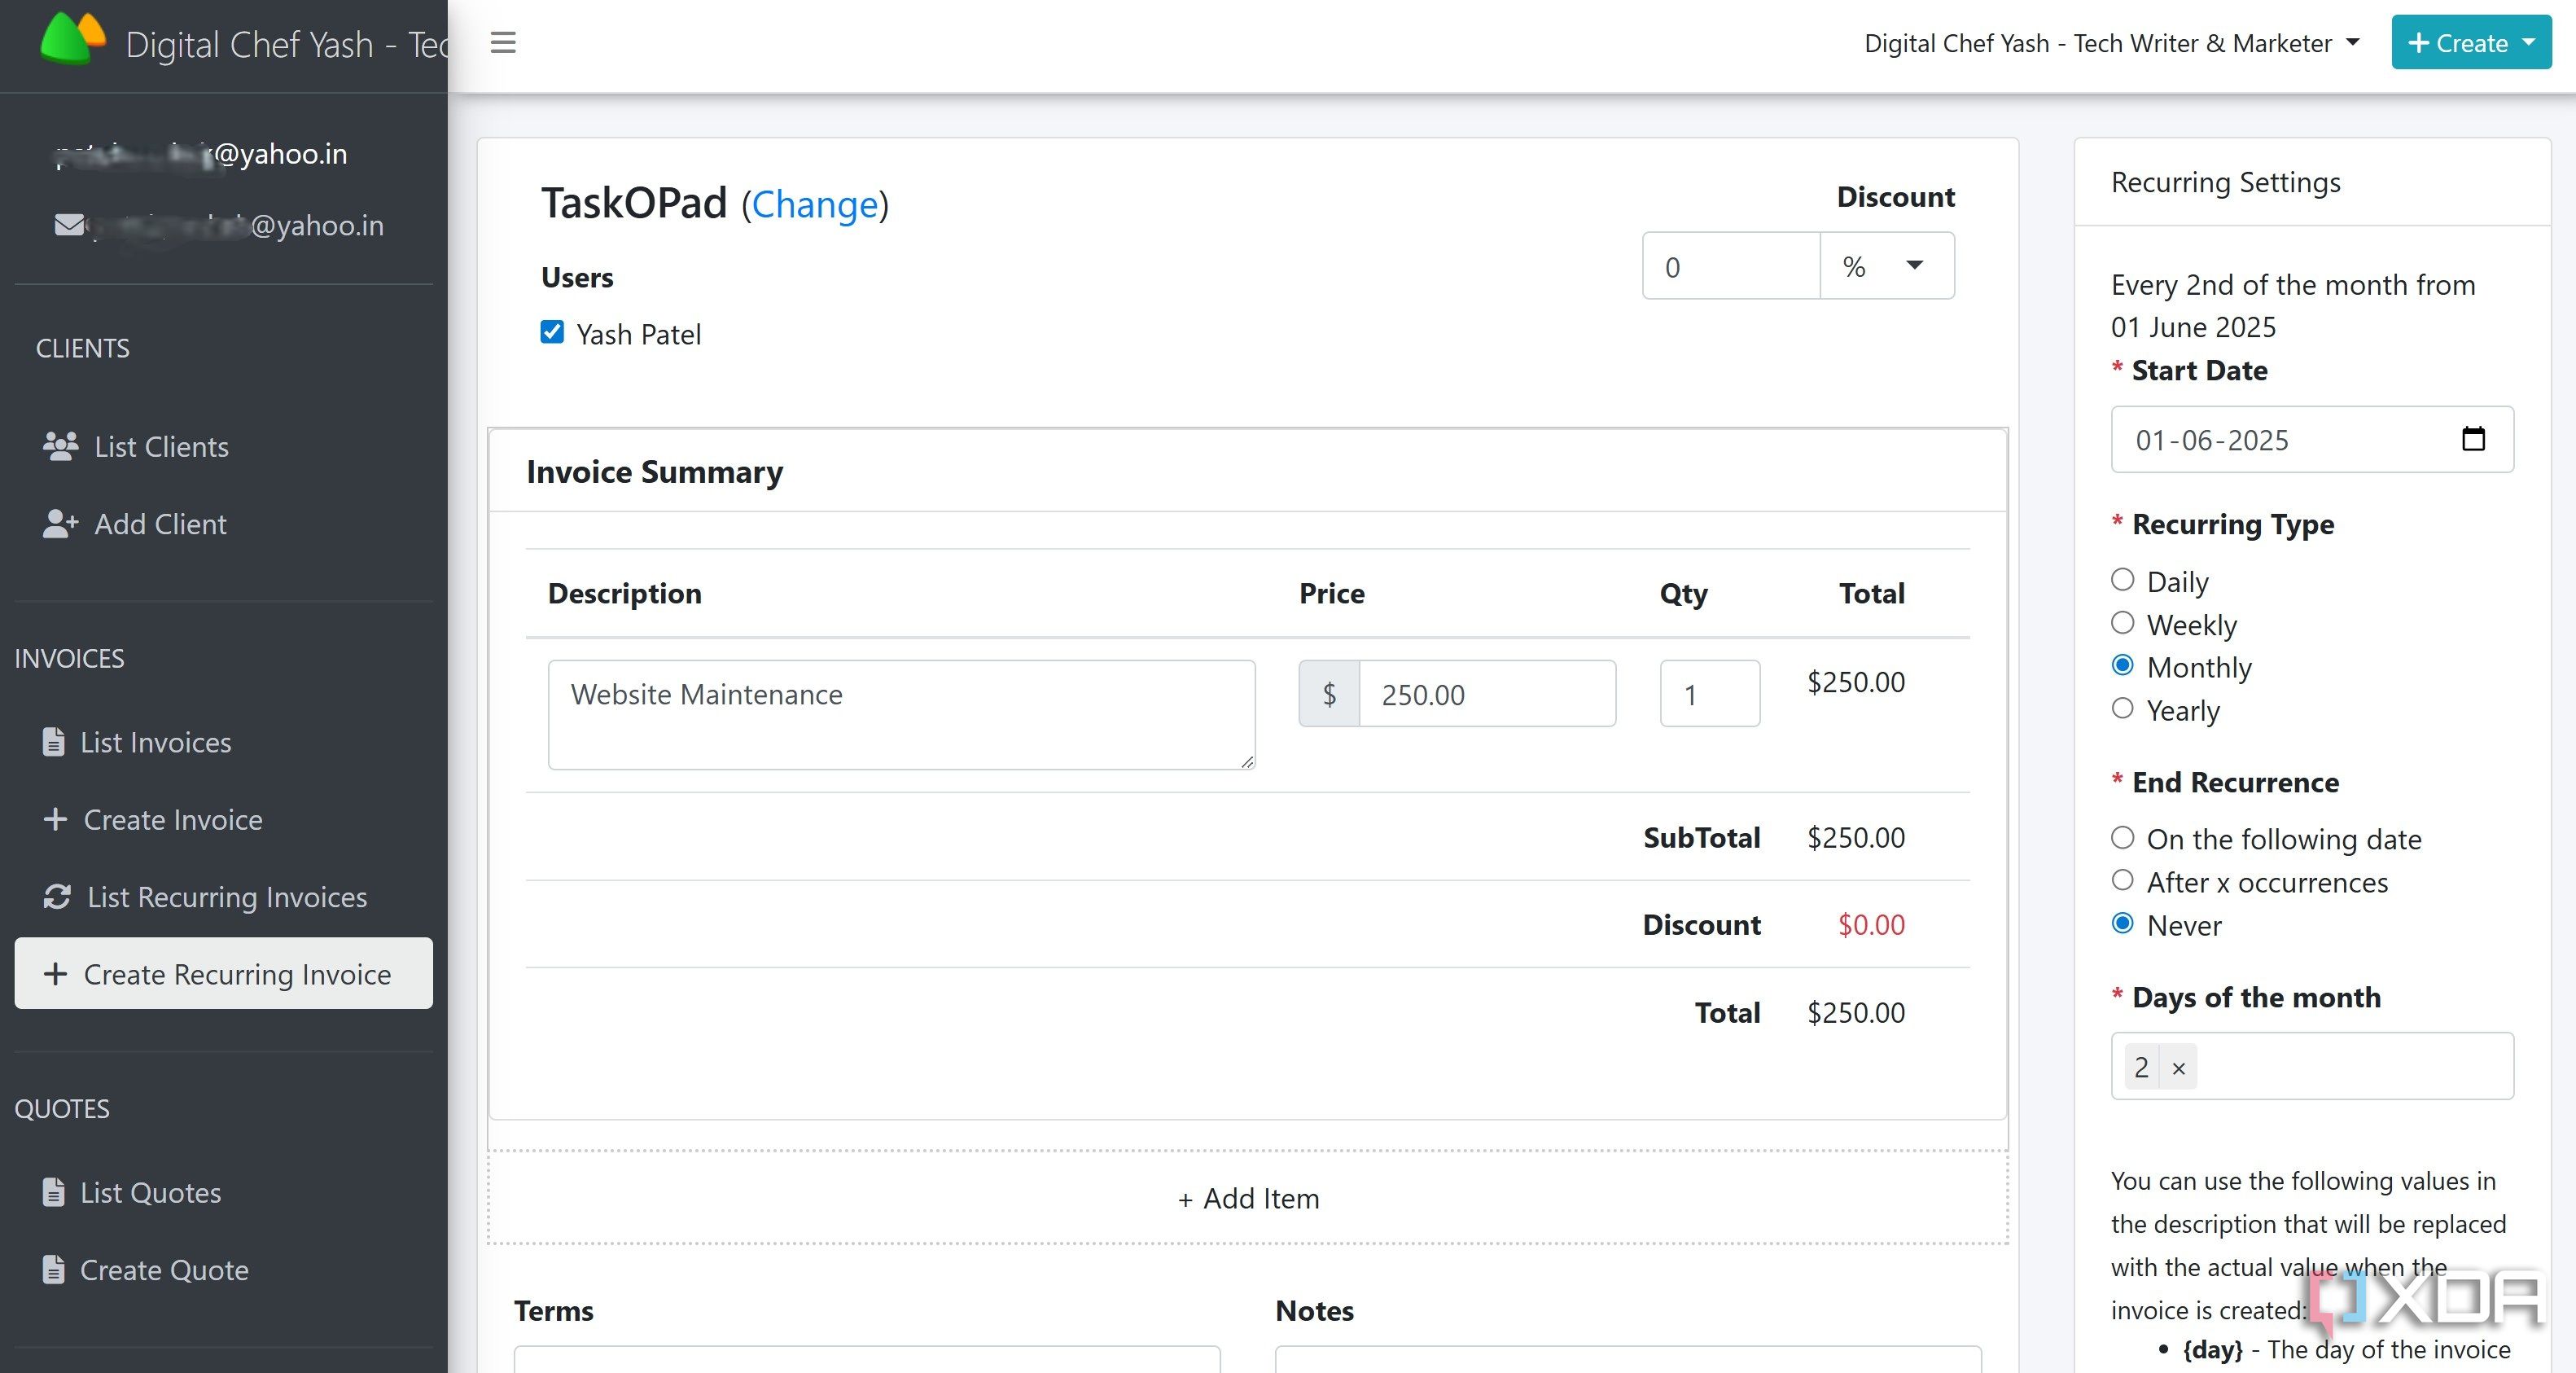Screen dimensions: 2576x1373
Task: Choose After x occurrences end recurrence
Action: pos(2122,881)
